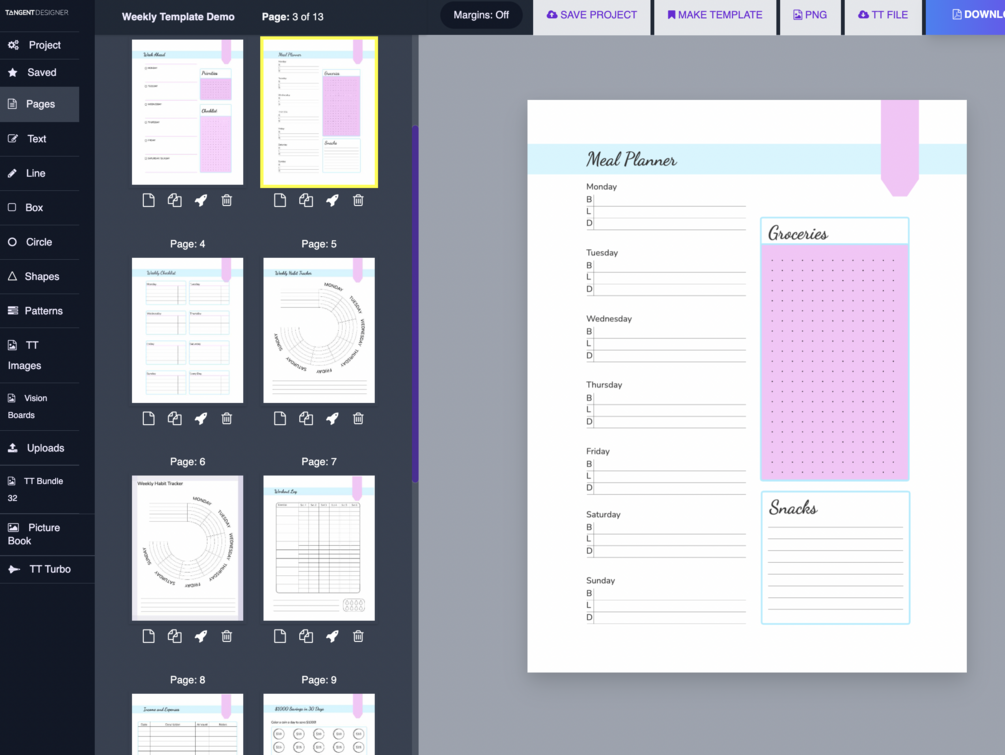Click the Download button
The image size is (1005, 755).
[x=966, y=15]
